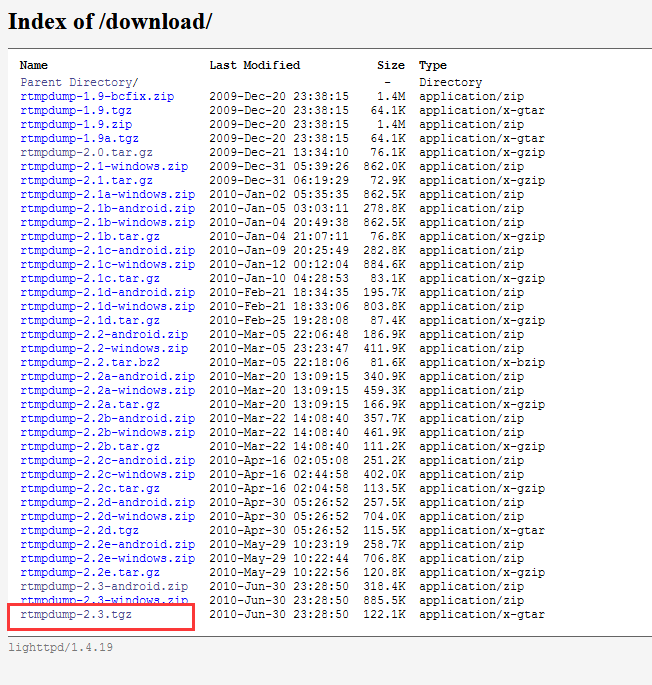
Task: Select rtmpdump-2.2c.tar.gz link
Action: click(x=90, y=488)
